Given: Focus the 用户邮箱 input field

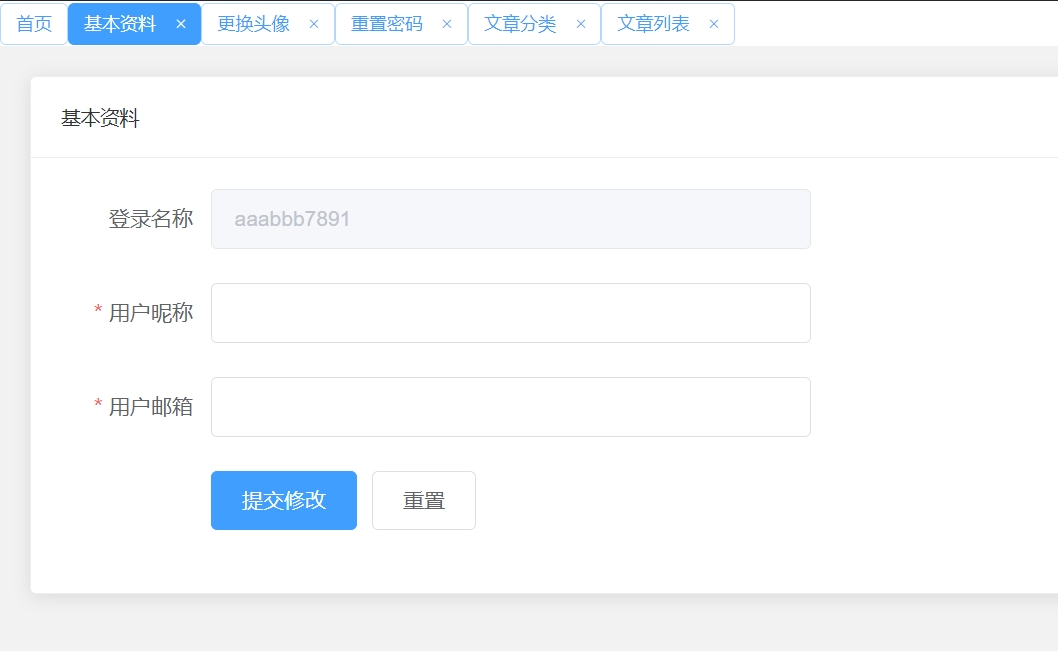Looking at the screenshot, I should pos(511,407).
